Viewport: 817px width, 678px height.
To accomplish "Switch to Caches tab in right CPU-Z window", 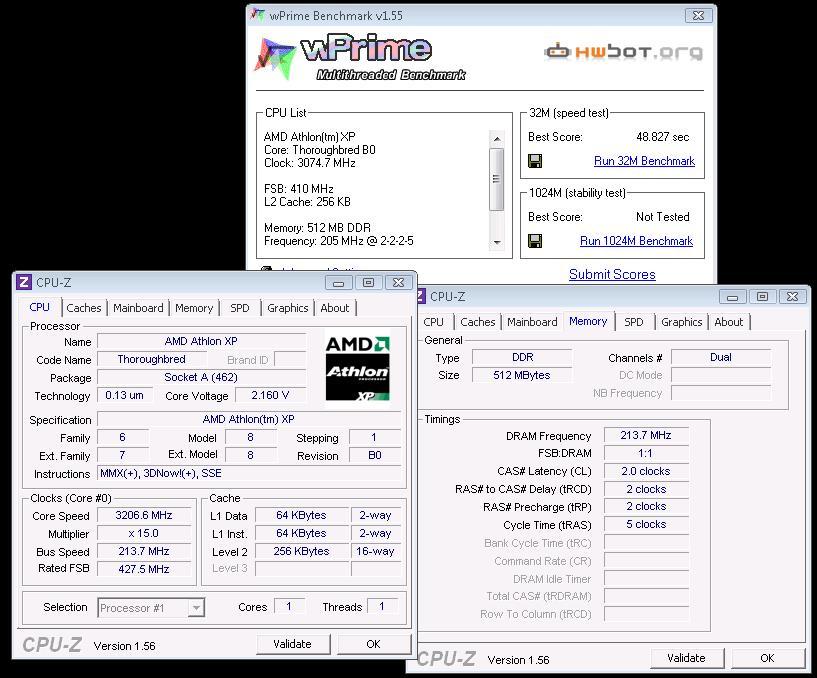I will [478, 322].
